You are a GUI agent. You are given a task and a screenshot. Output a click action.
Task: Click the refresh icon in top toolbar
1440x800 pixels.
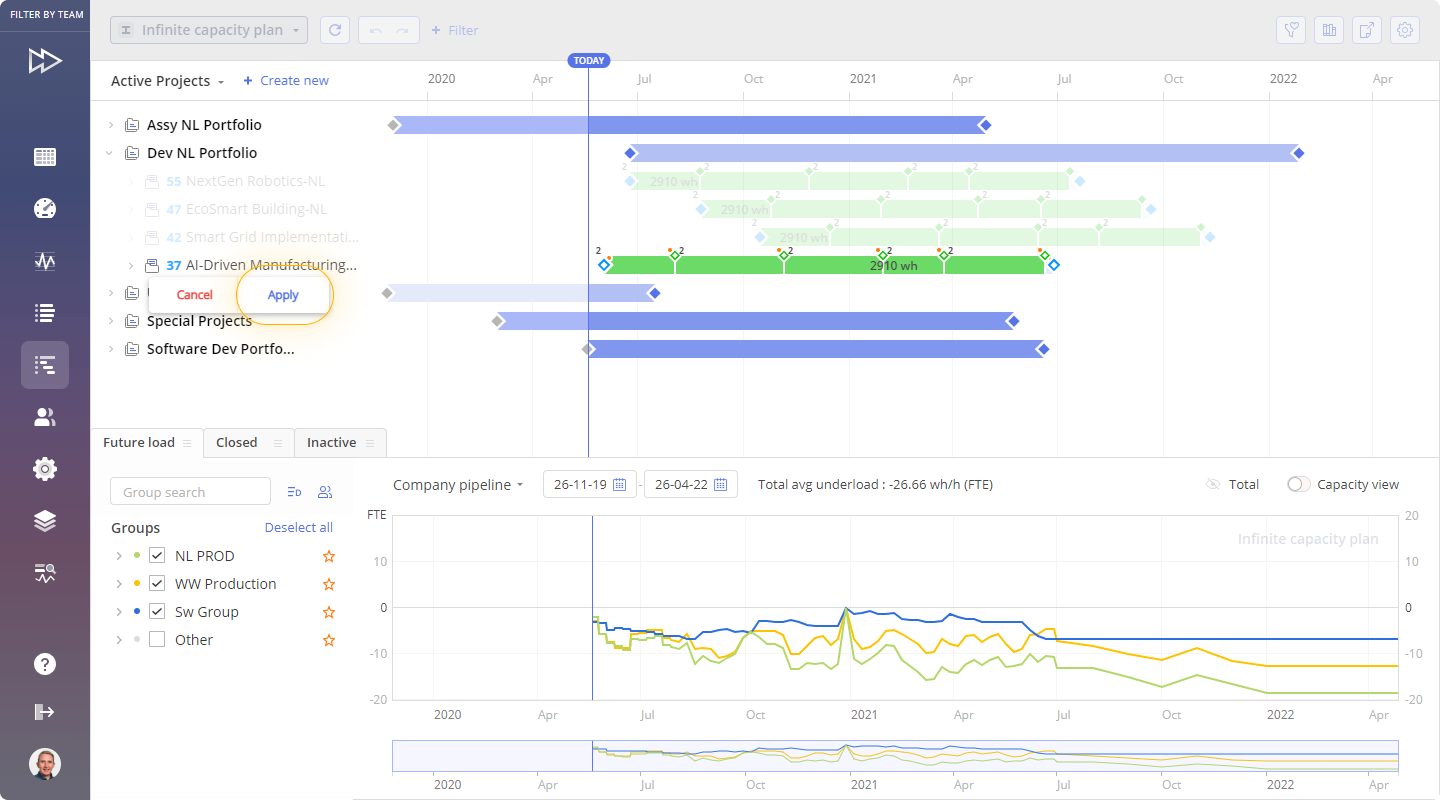(x=335, y=30)
